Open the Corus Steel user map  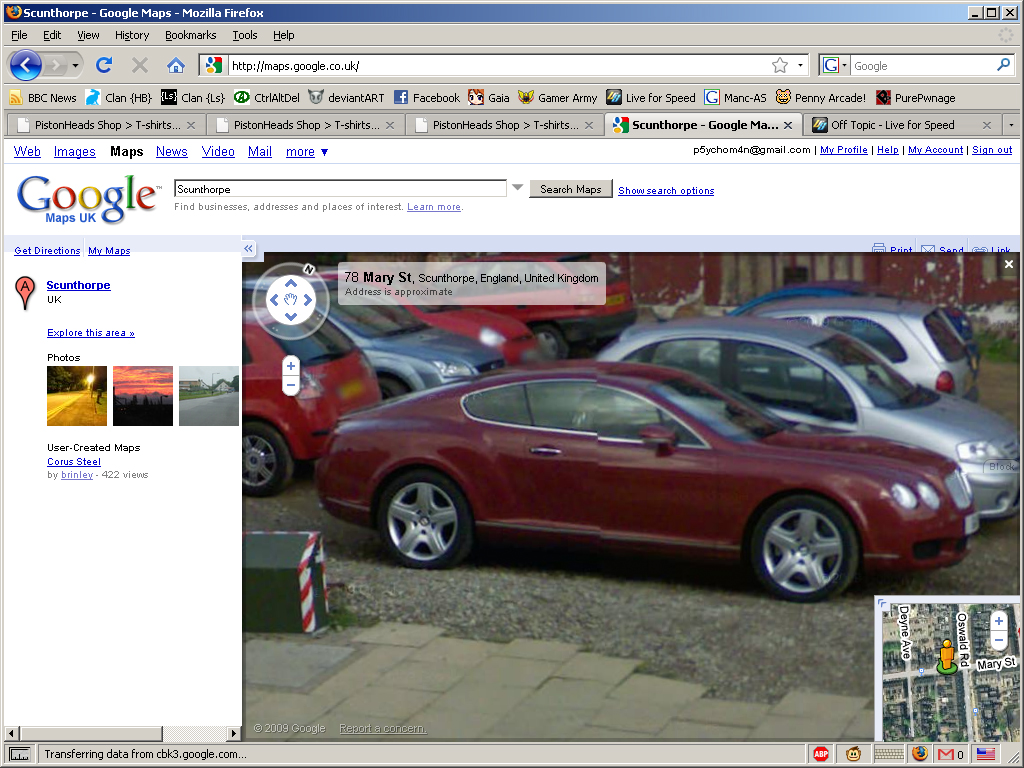[x=74, y=461]
